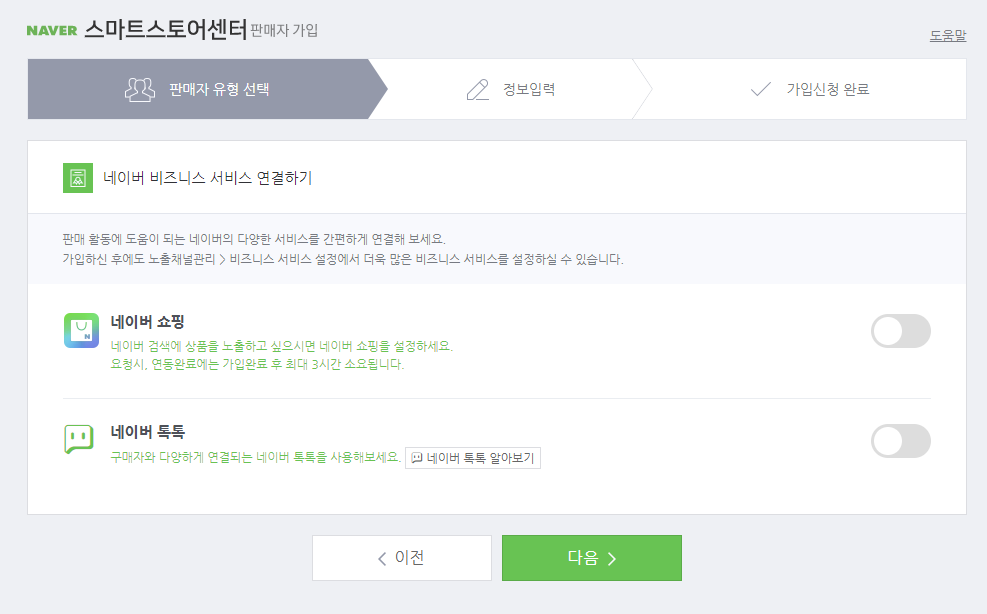This screenshot has height=614, width=987.
Task: Select the 판매자 유형 선택 step tab
Action: 207,89
